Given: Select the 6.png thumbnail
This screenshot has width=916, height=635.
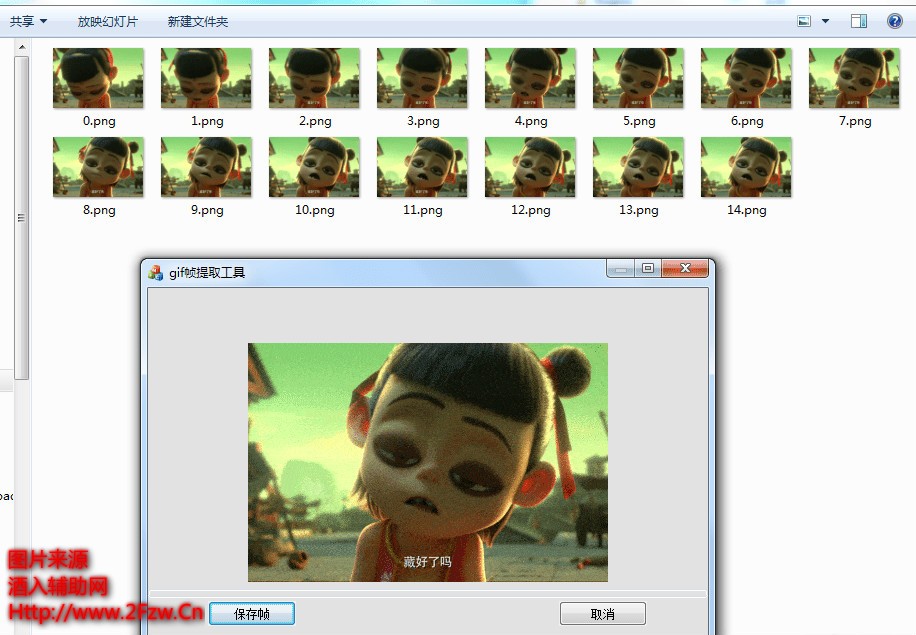Looking at the screenshot, I should tap(747, 78).
